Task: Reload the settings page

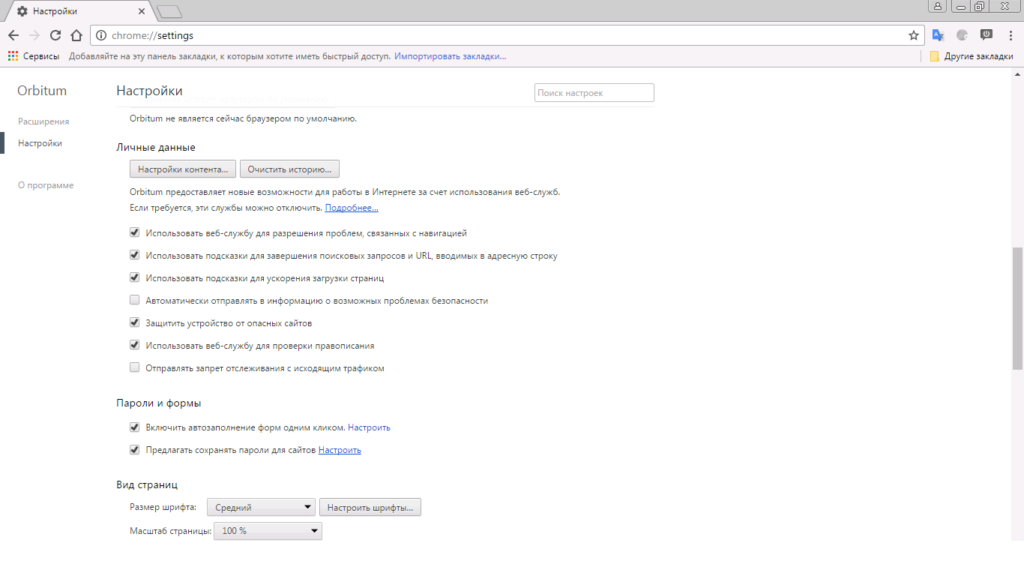Action: coord(56,35)
